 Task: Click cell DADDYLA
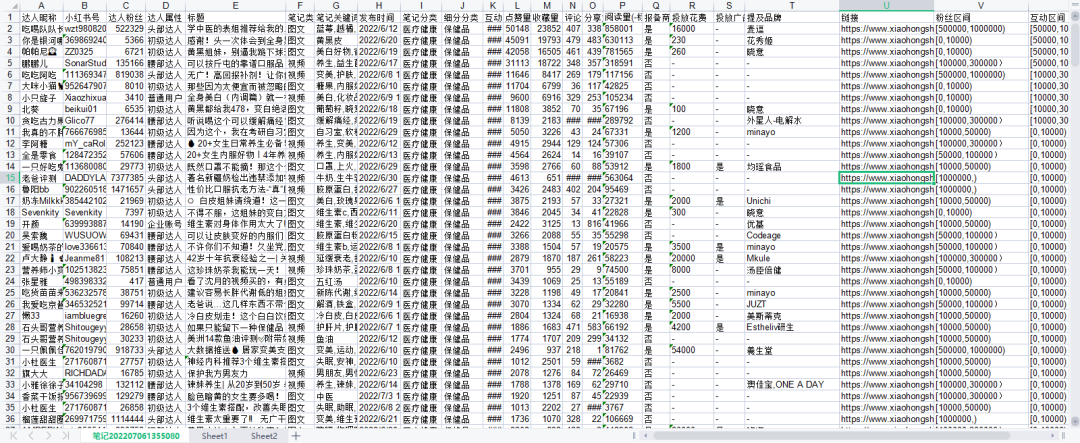(x=85, y=178)
